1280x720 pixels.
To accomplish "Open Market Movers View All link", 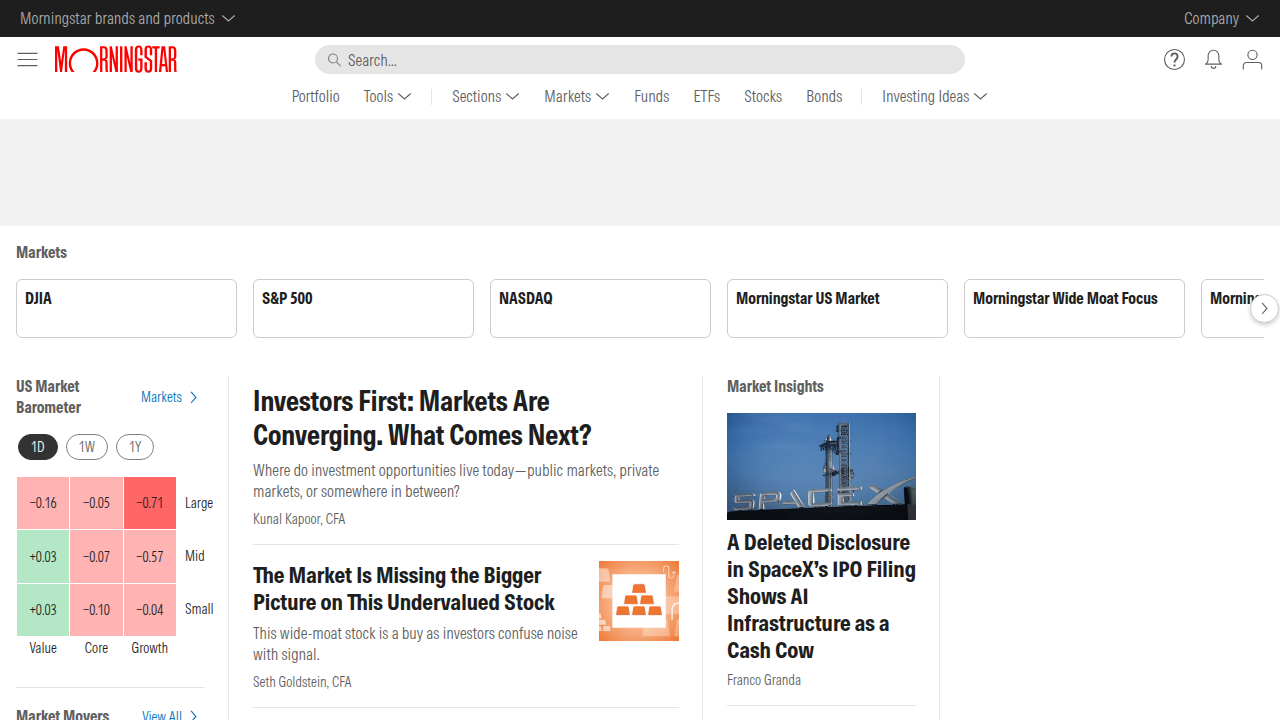I will [170, 714].
